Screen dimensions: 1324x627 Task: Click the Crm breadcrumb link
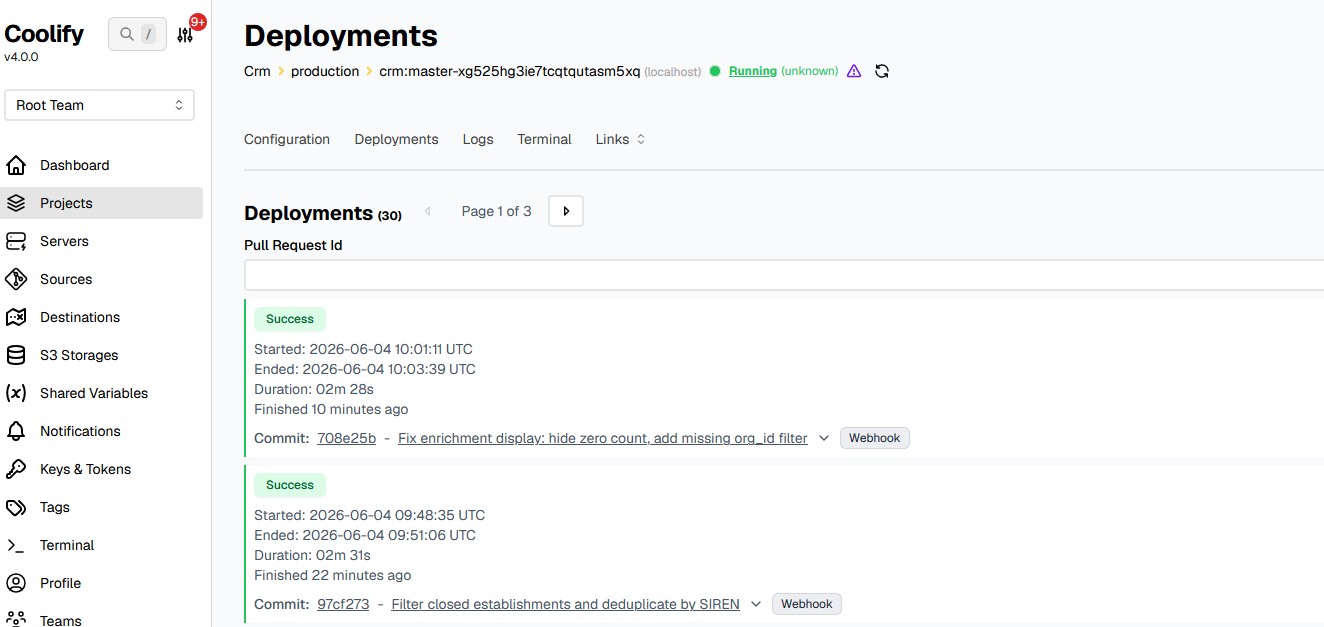(x=257, y=71)
